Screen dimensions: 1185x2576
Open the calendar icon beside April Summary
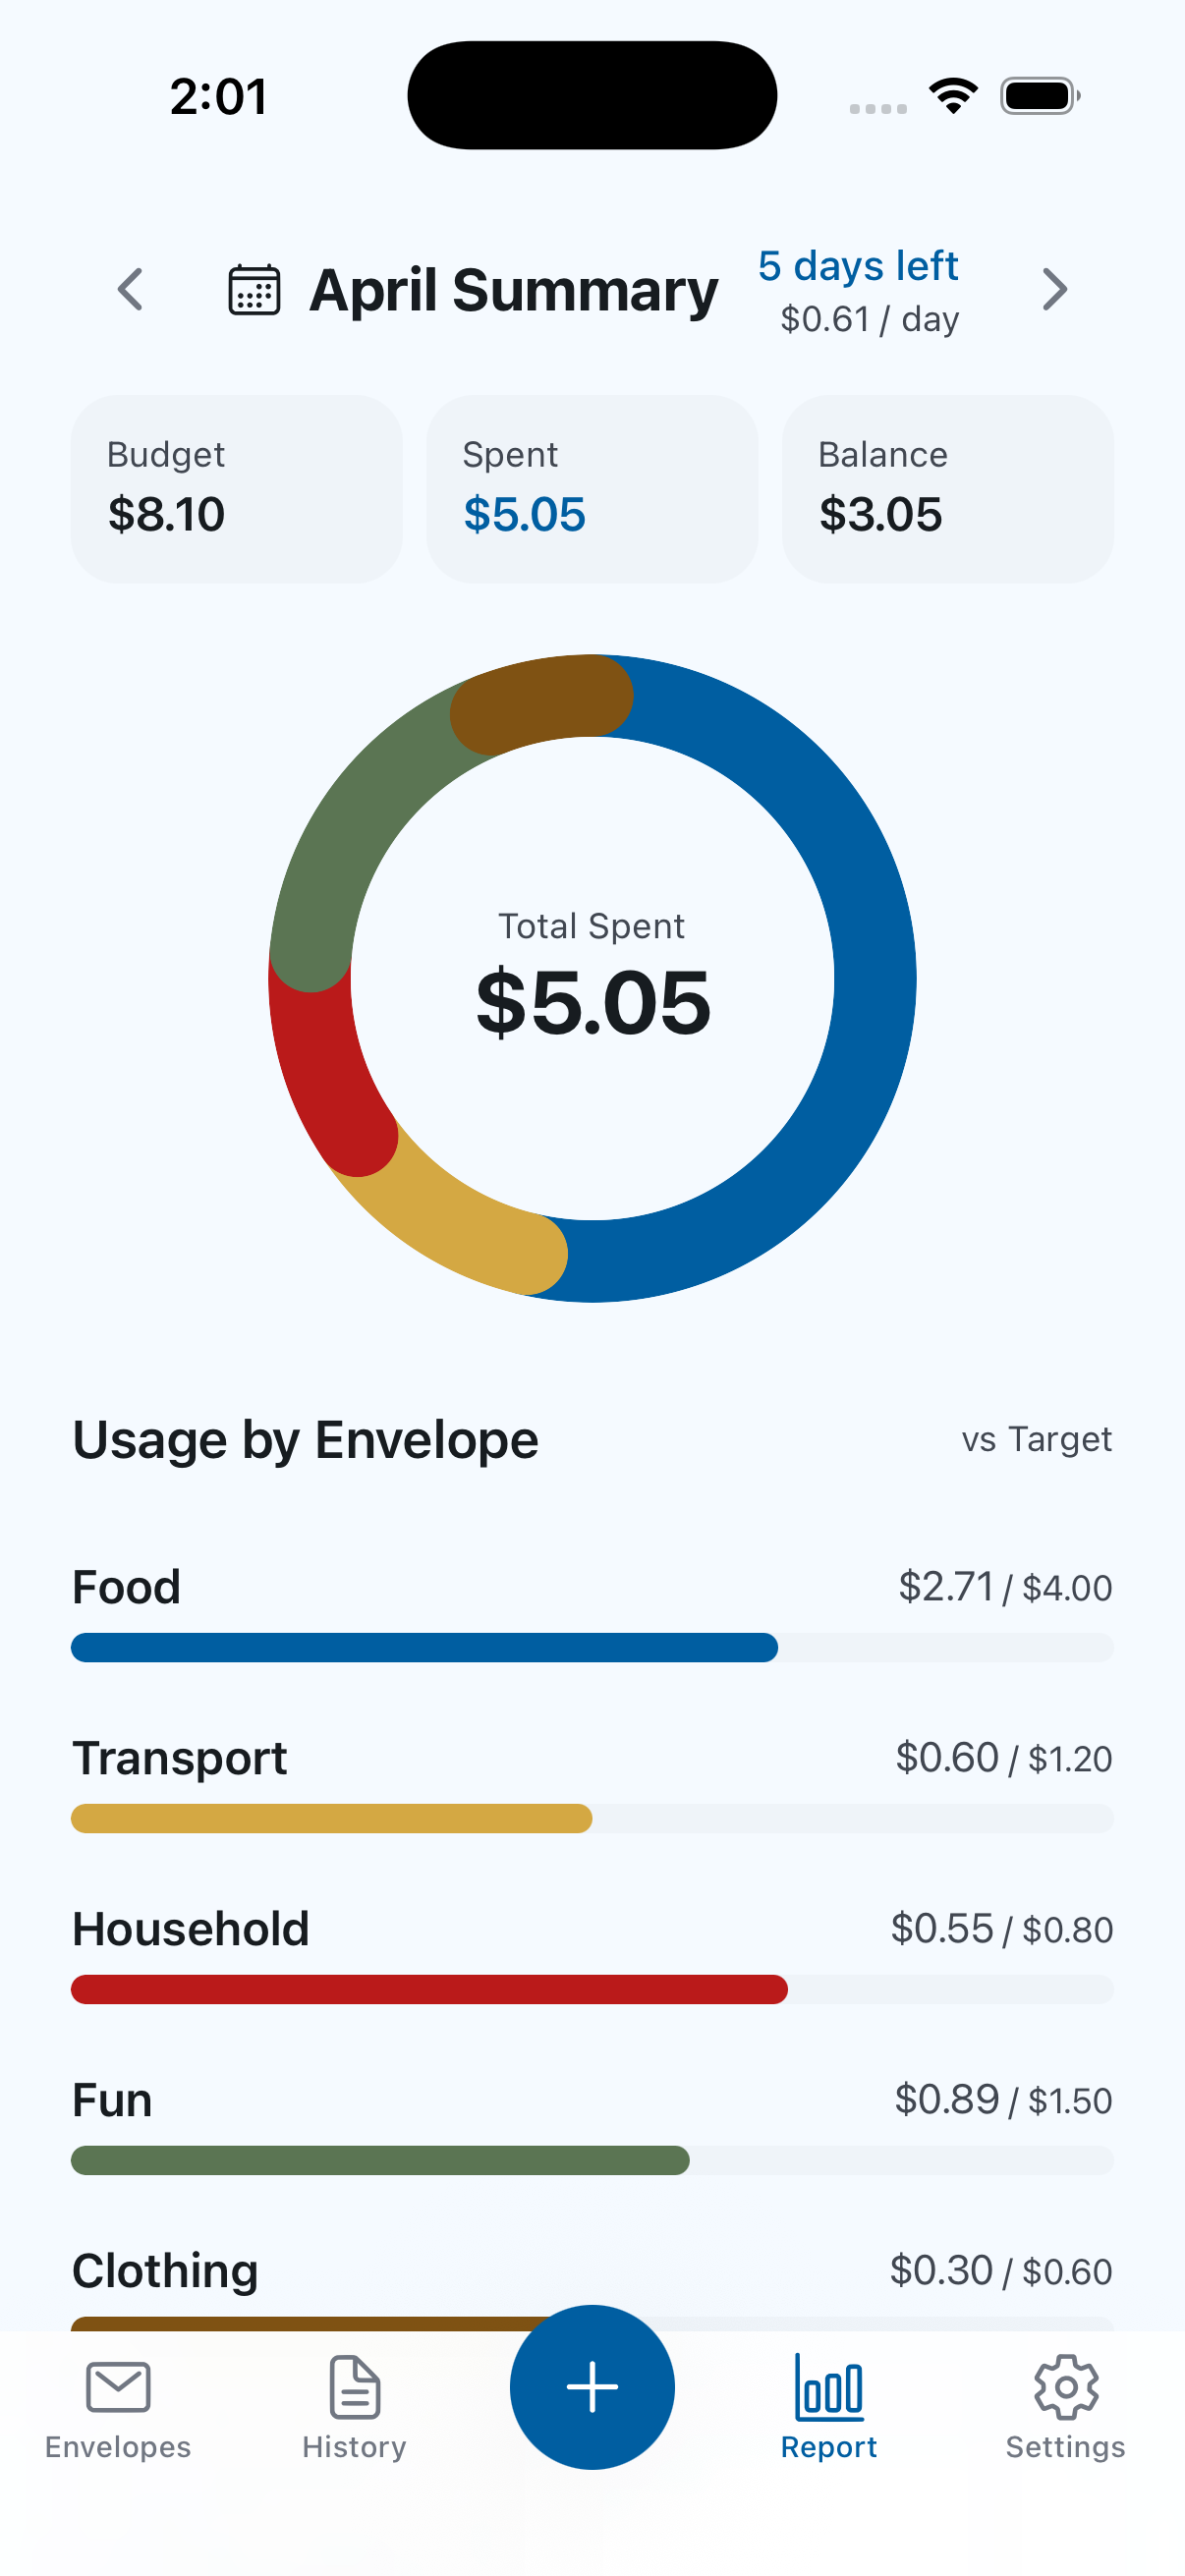254,290
